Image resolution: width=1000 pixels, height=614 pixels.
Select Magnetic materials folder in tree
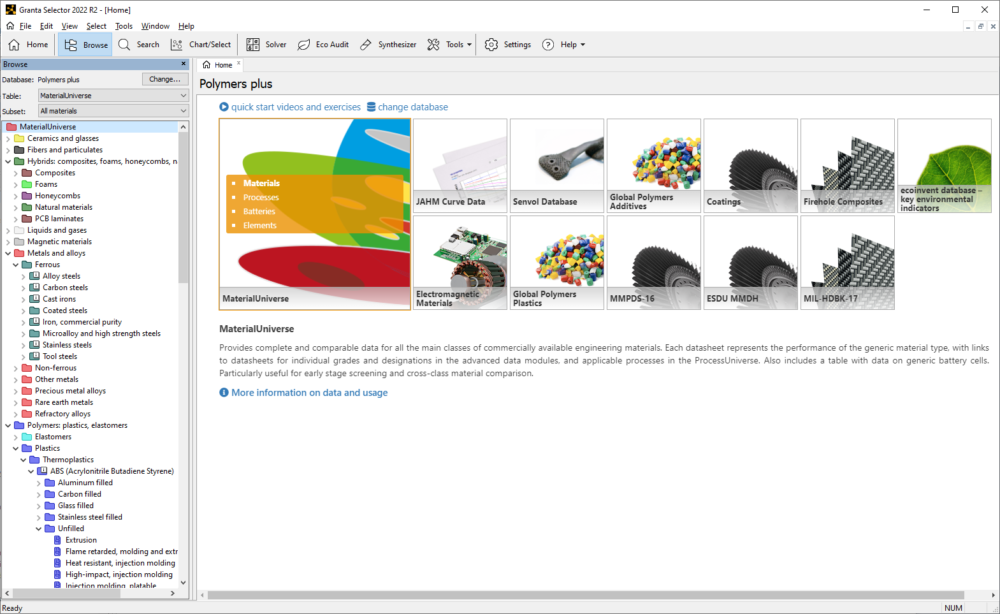pos(59,242)
